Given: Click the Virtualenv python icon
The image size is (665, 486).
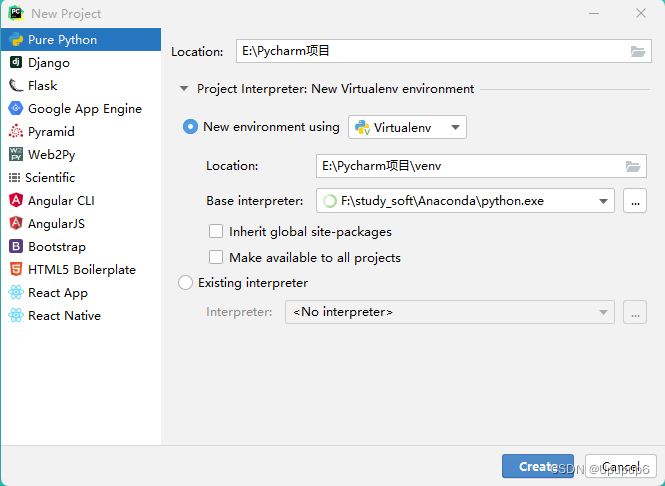Looking at the screenshot, I should (362, 127).
